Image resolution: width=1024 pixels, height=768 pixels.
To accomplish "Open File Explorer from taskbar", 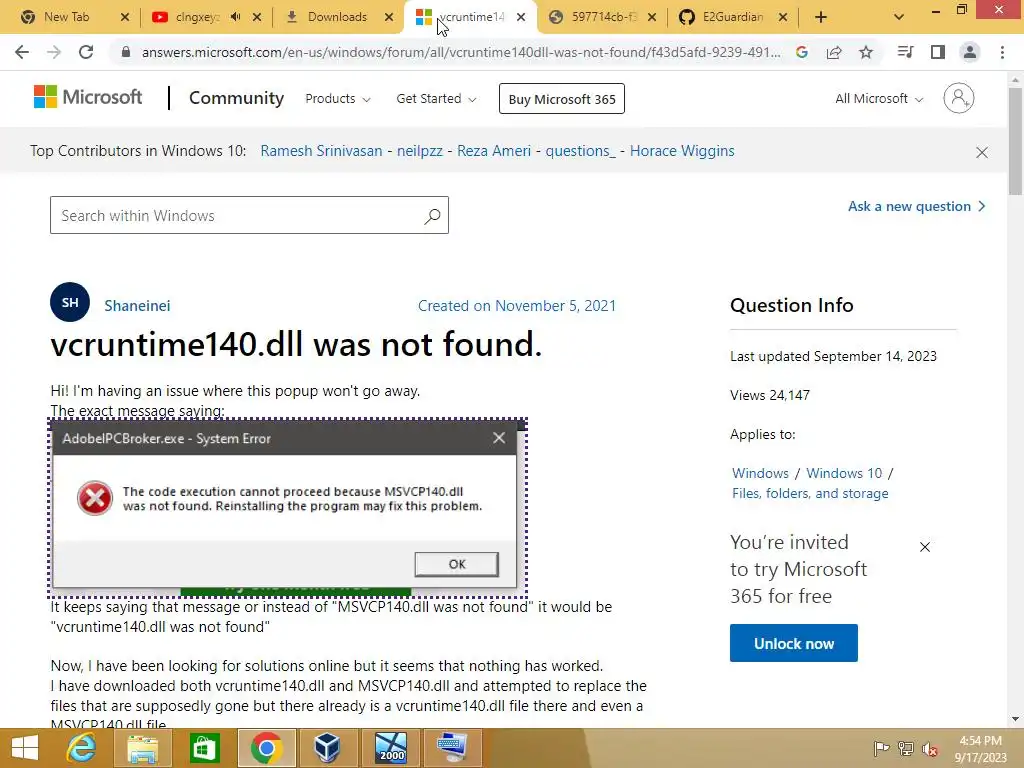I will point(142,748).
